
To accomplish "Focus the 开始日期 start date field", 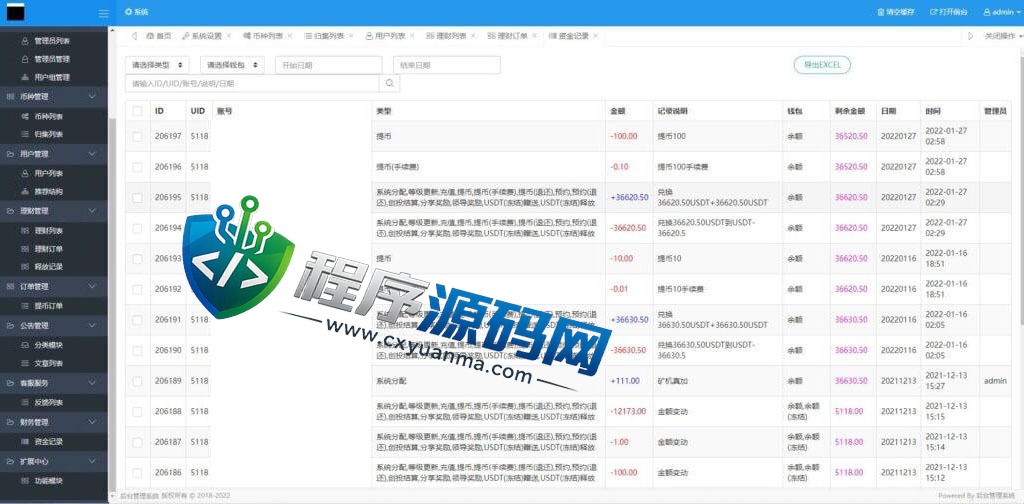I will 328,65.
